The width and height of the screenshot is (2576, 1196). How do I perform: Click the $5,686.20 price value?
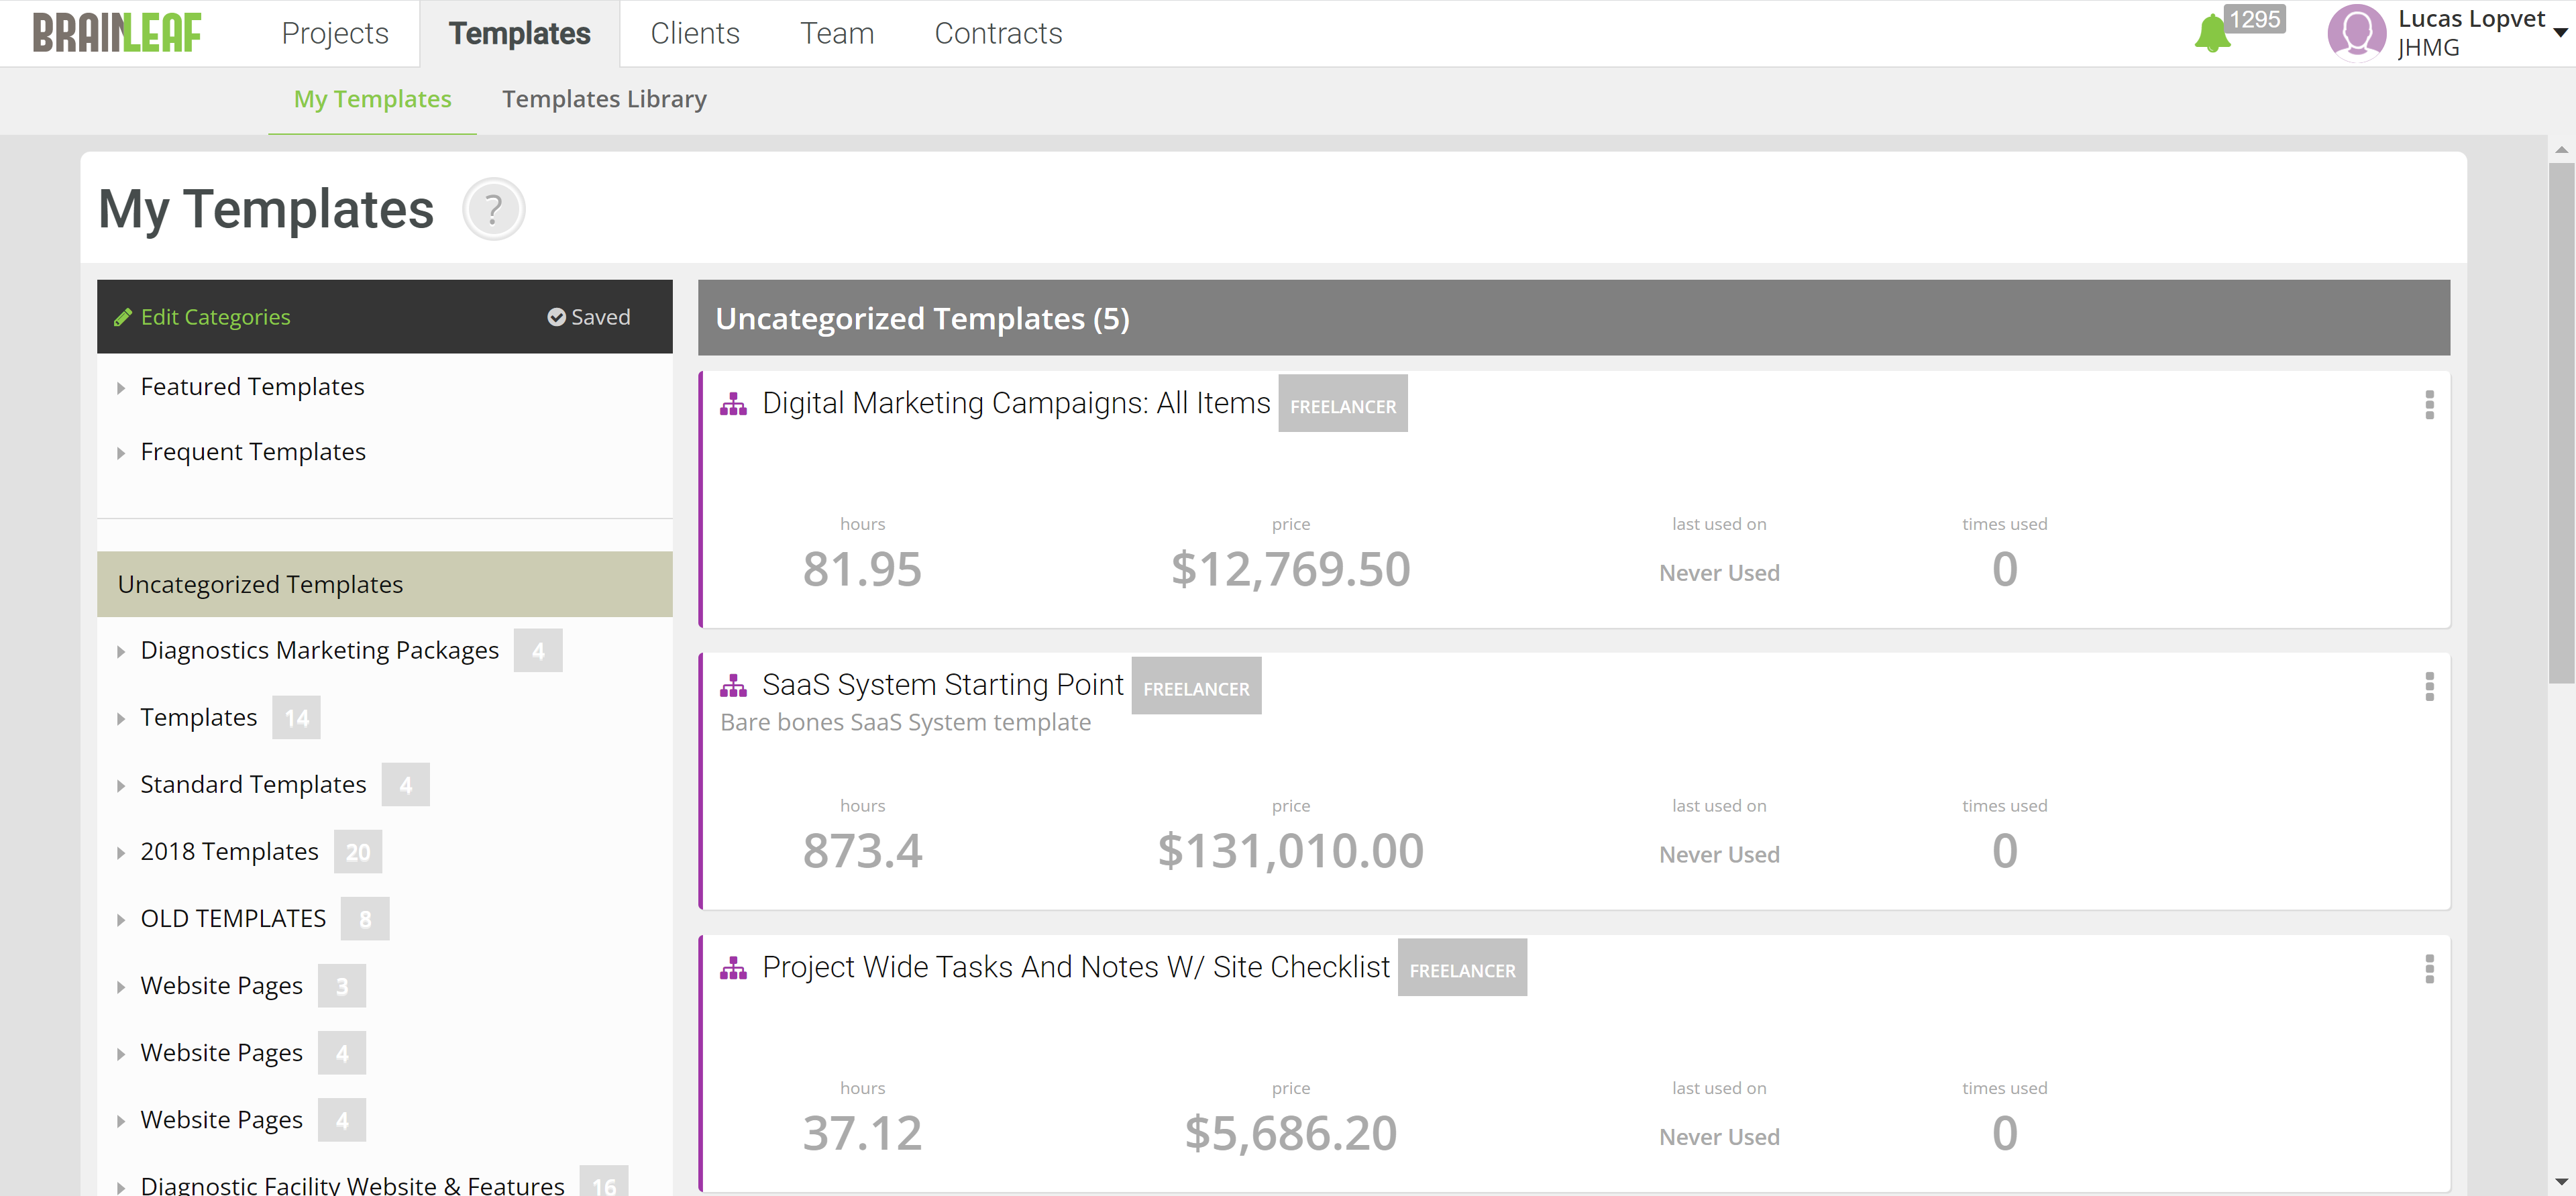[x=1290, y=1133]
